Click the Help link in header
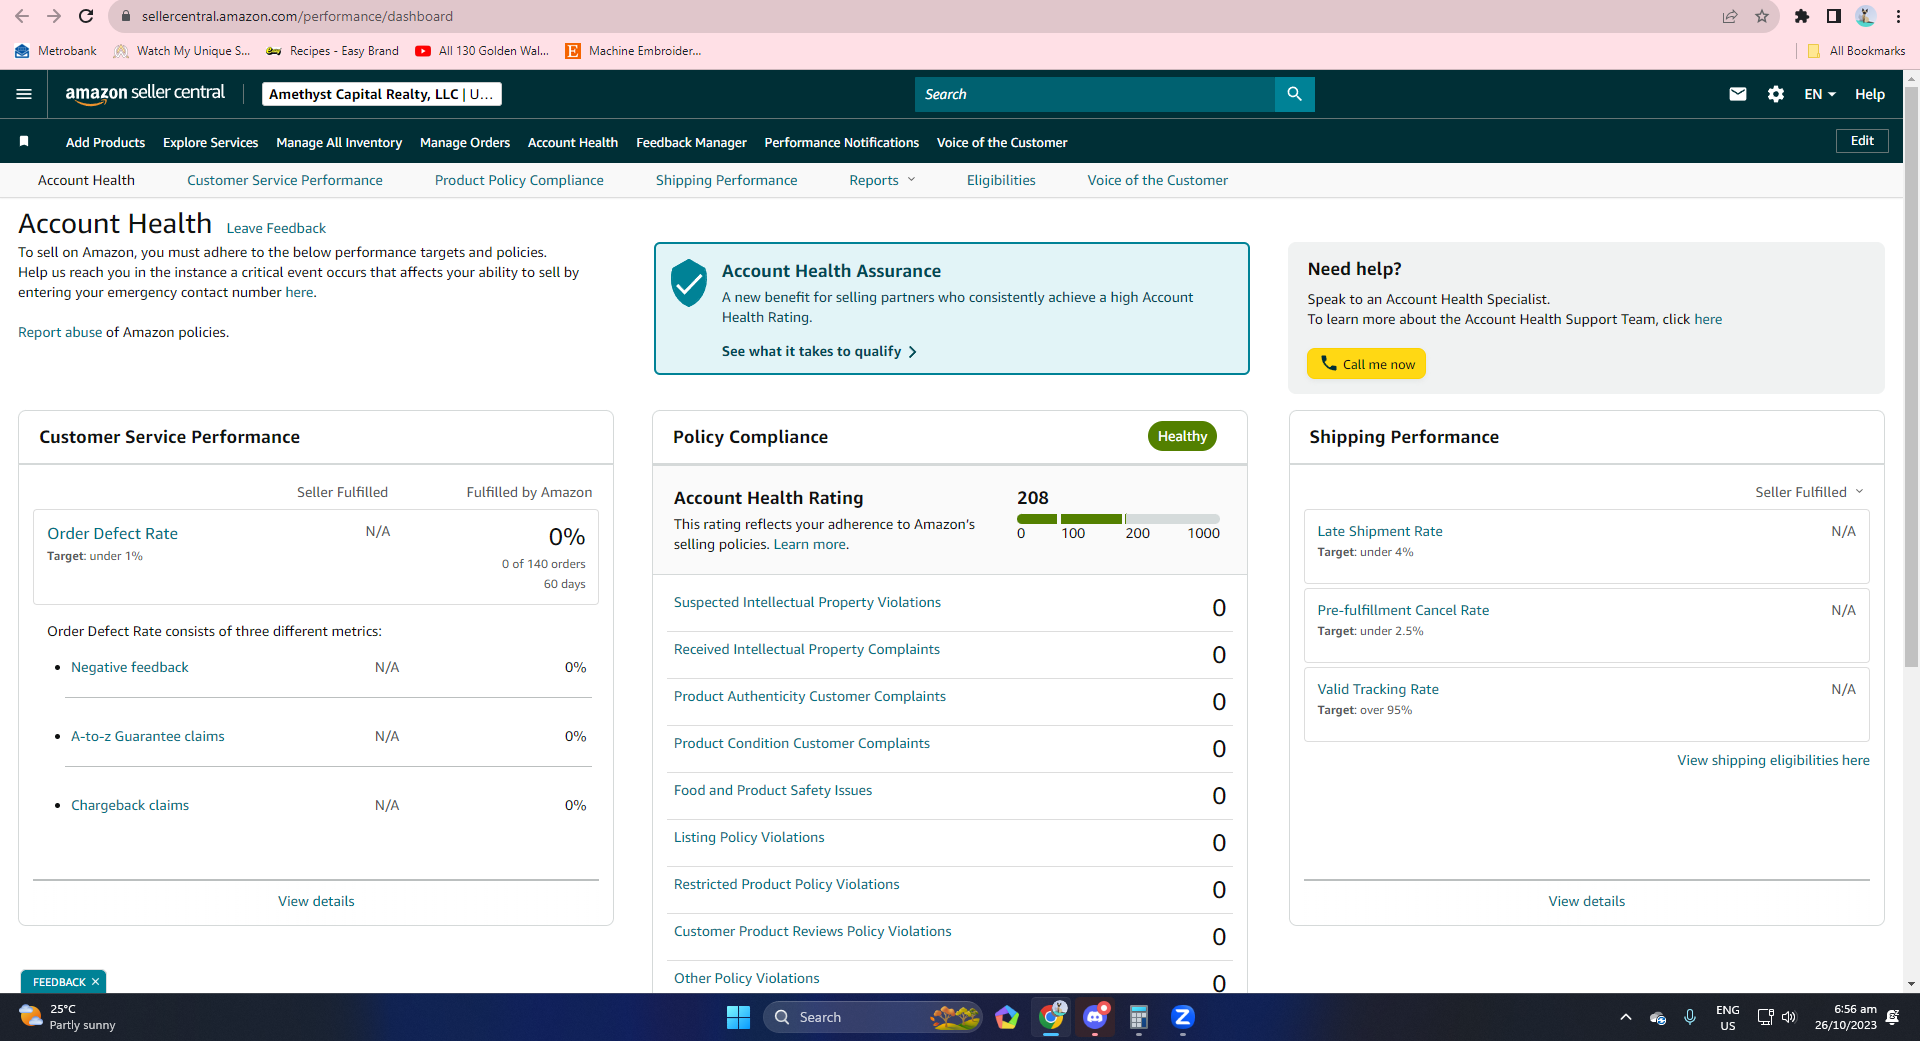The height and width of the screenshot is (1041, 1920). (x=1870, y=94)
